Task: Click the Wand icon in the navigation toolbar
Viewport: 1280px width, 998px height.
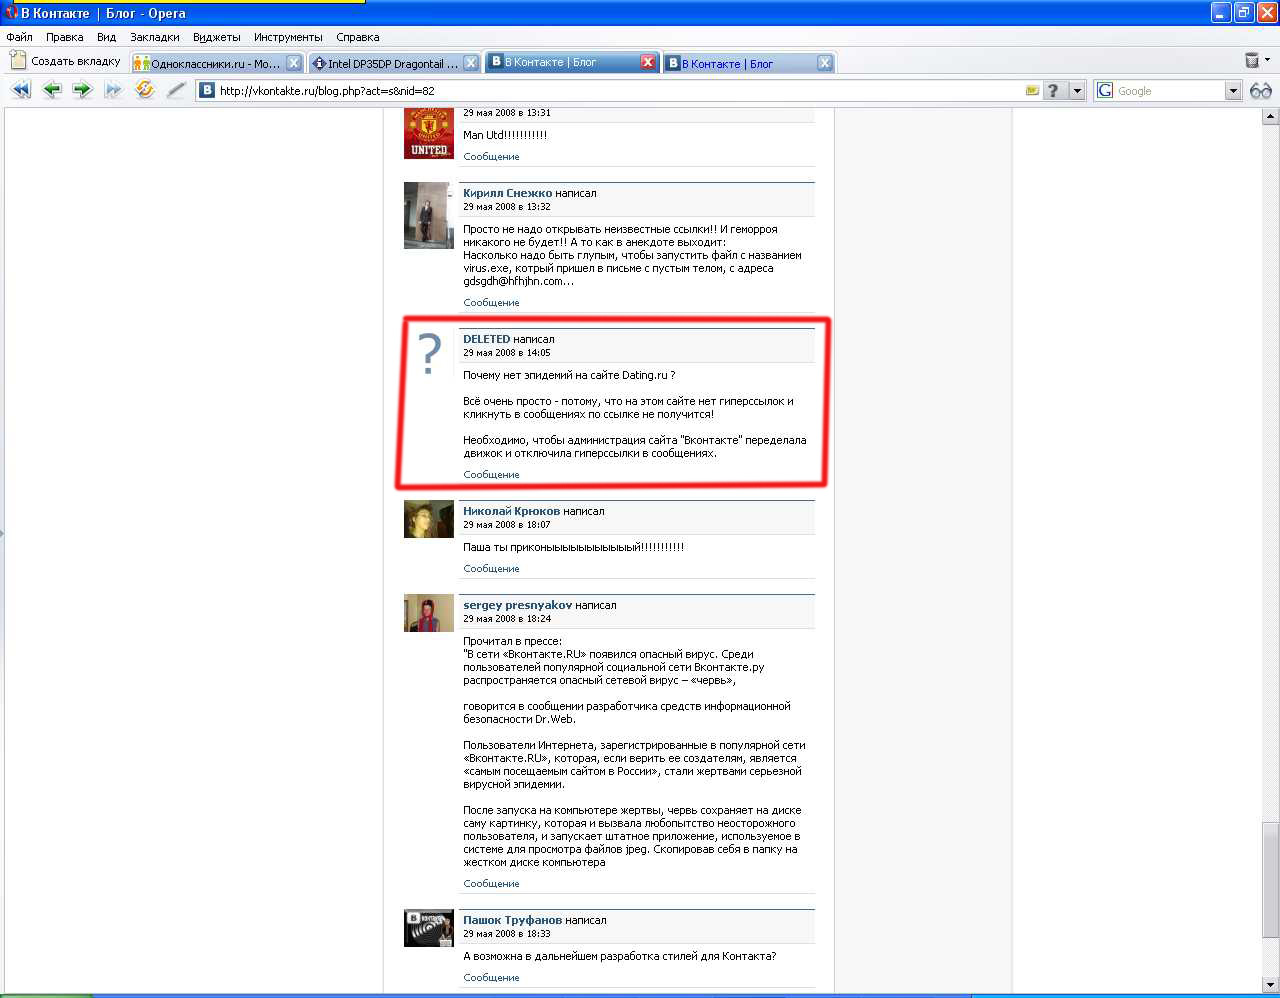Action: (x=176, y=90)
